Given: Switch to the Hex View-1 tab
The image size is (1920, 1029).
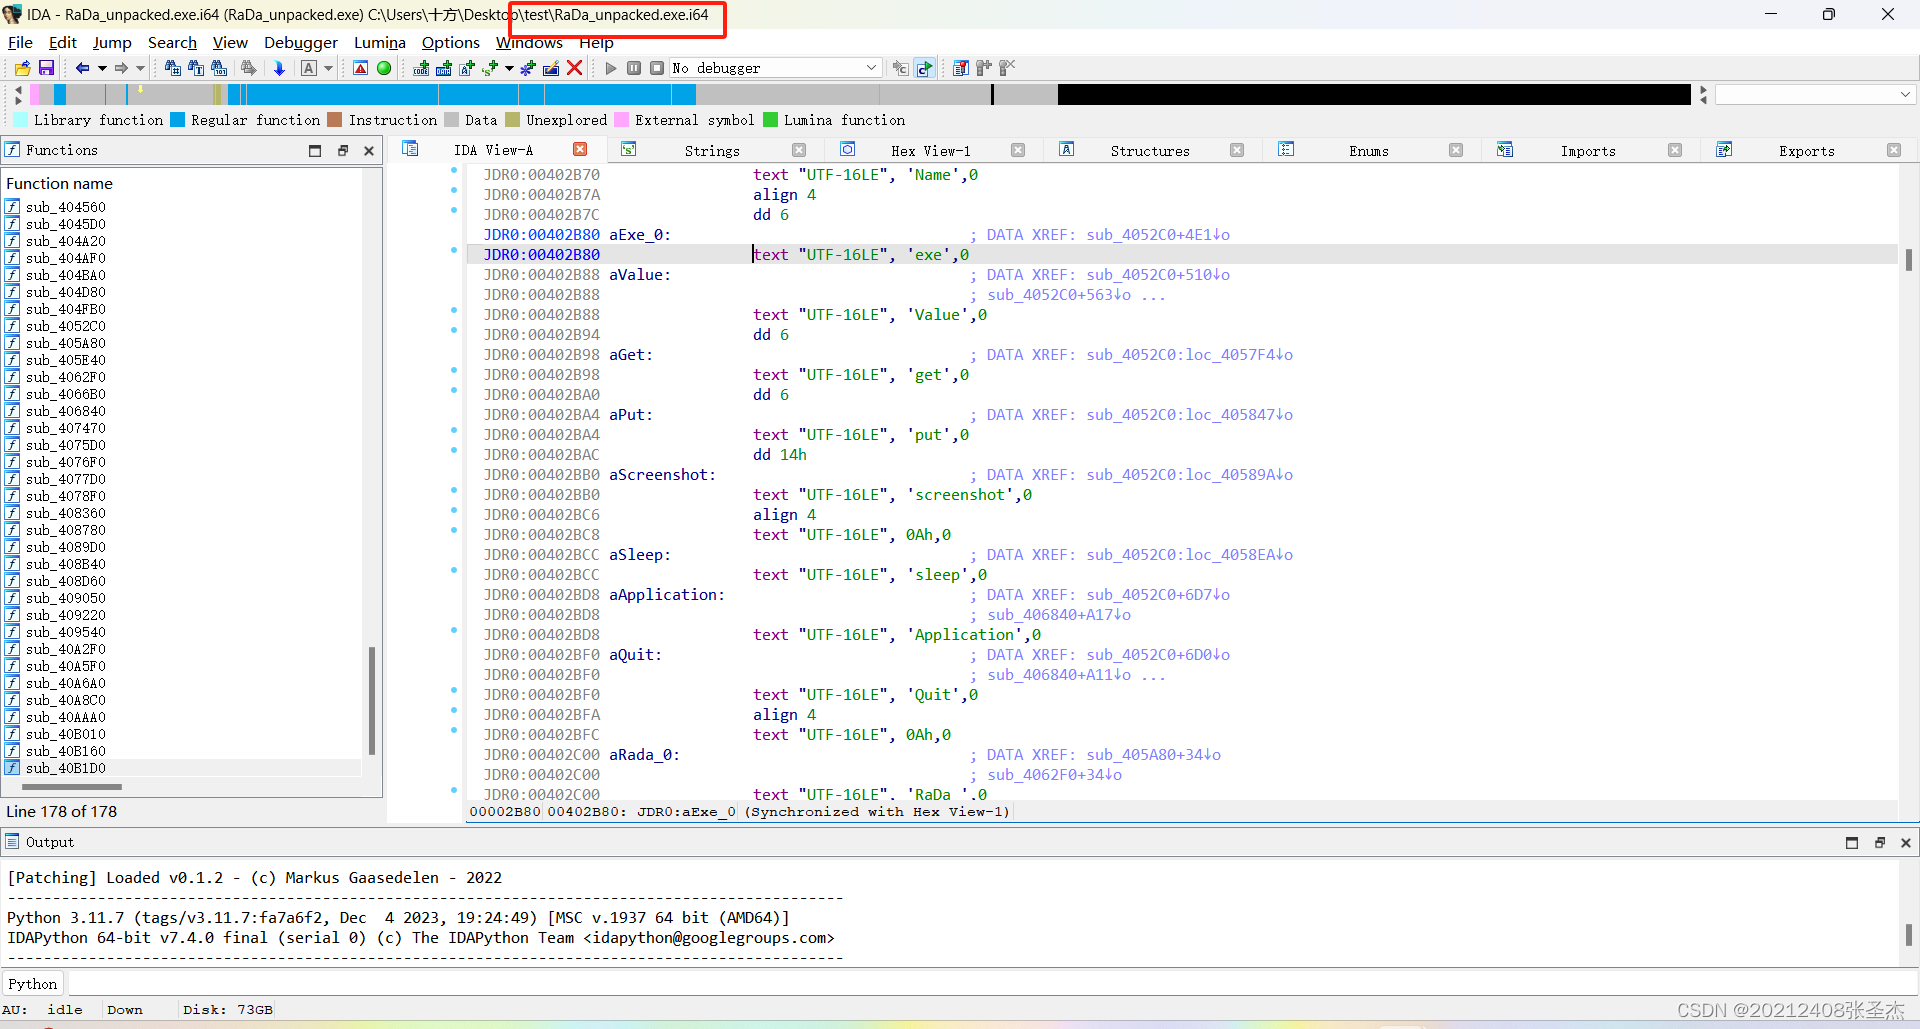Looking at the screenshot, I should pyautogui.click(x=931, y=151).
